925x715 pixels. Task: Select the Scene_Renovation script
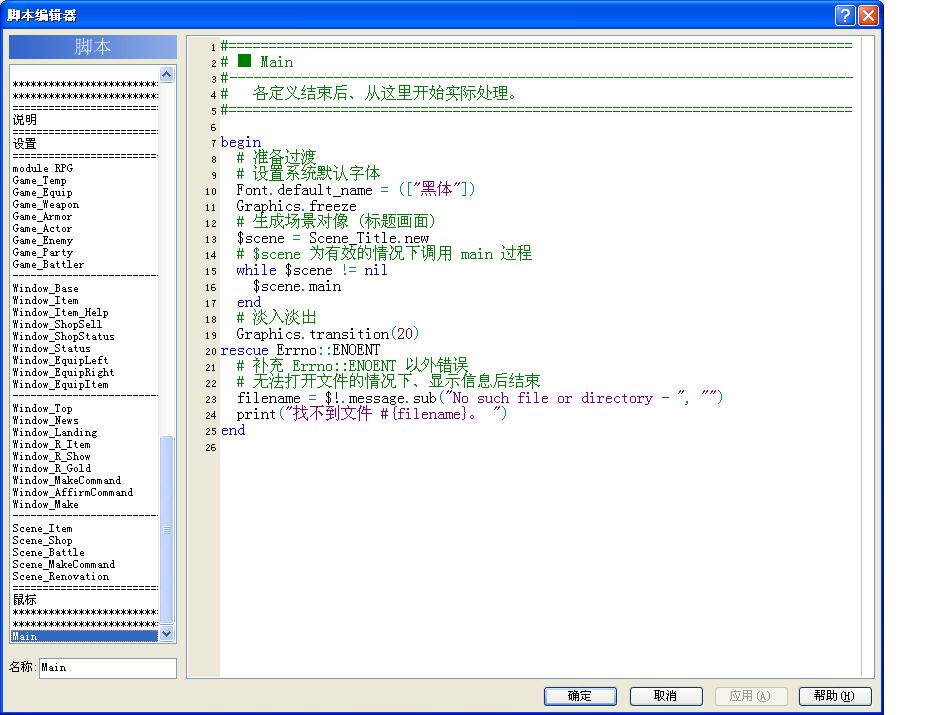click(84, 576)
